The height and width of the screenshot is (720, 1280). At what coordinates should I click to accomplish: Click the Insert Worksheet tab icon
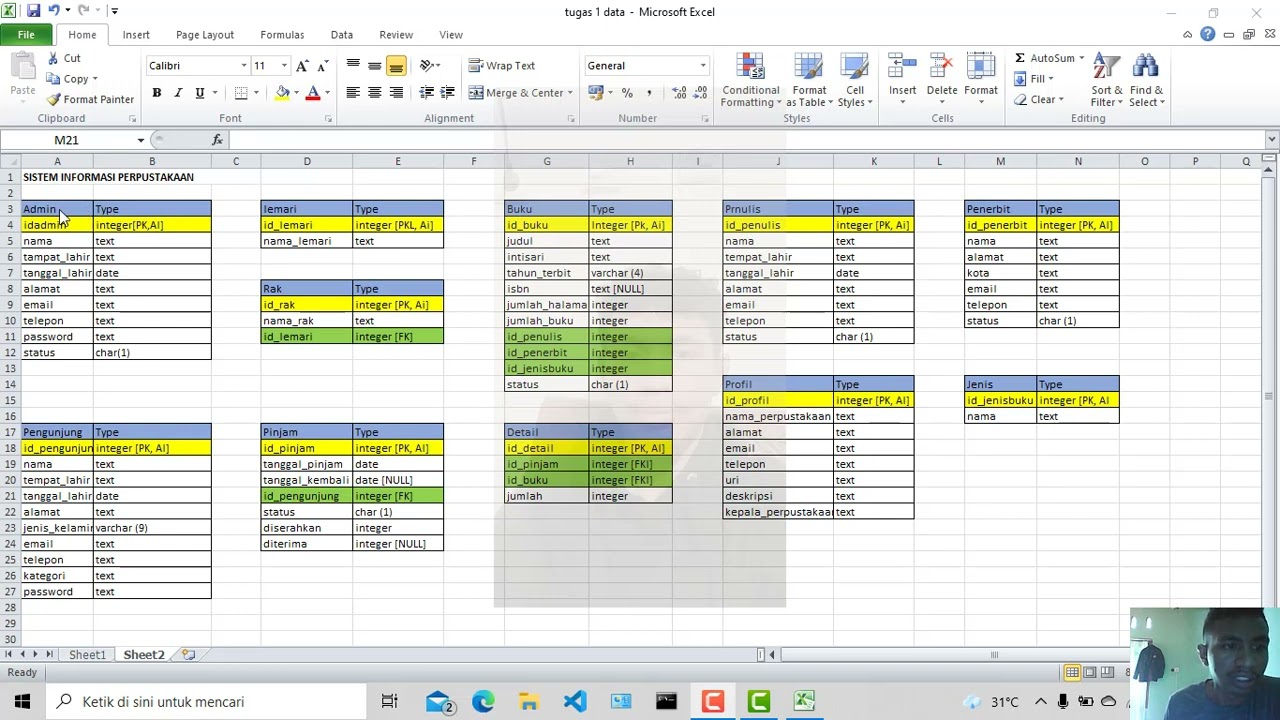coord(188,654)
